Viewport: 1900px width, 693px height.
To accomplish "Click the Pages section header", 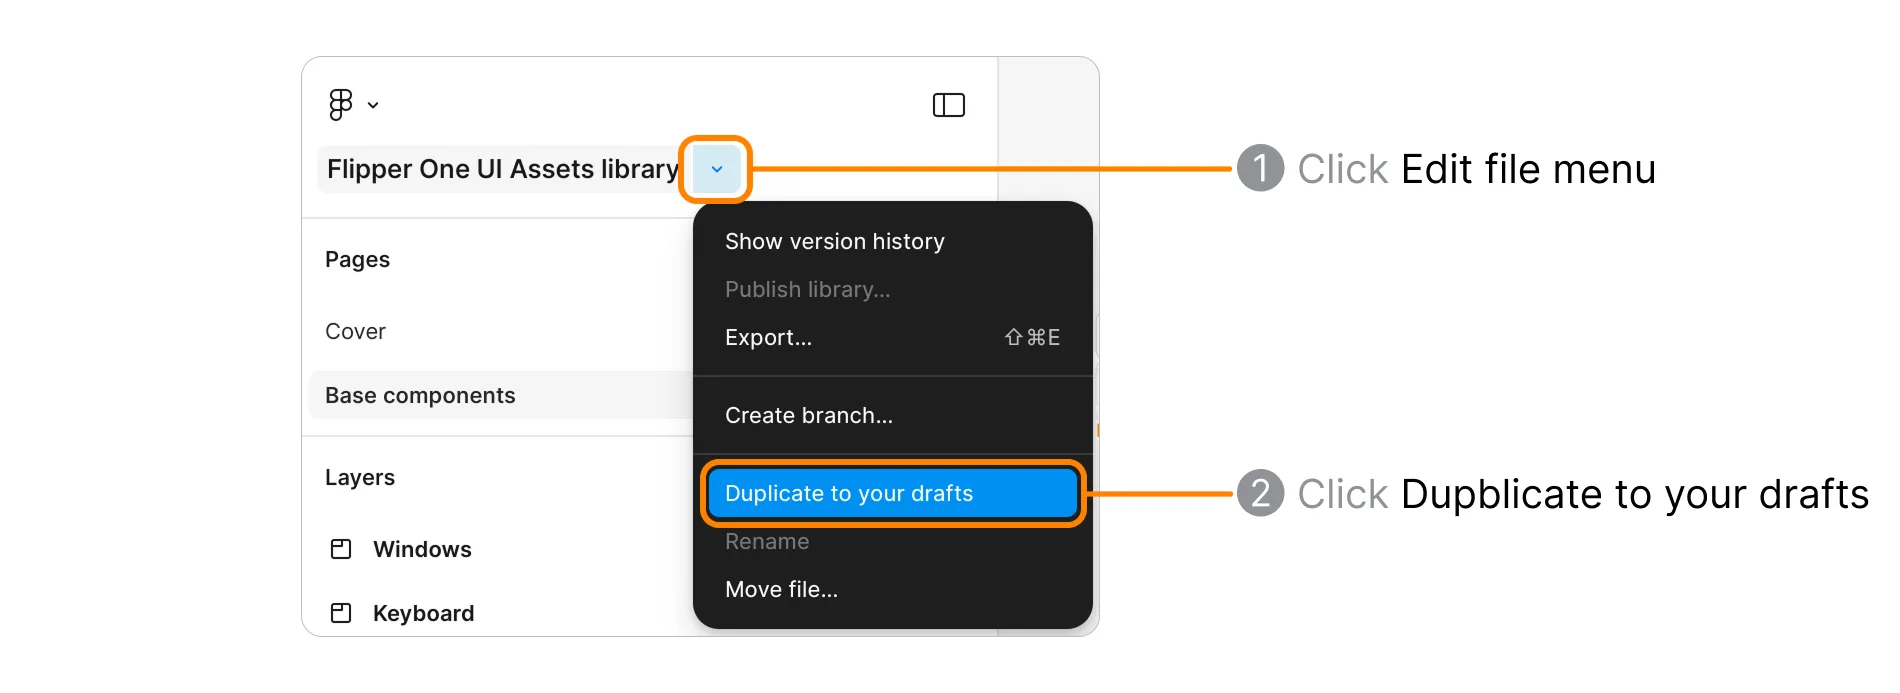I will 357,259.
